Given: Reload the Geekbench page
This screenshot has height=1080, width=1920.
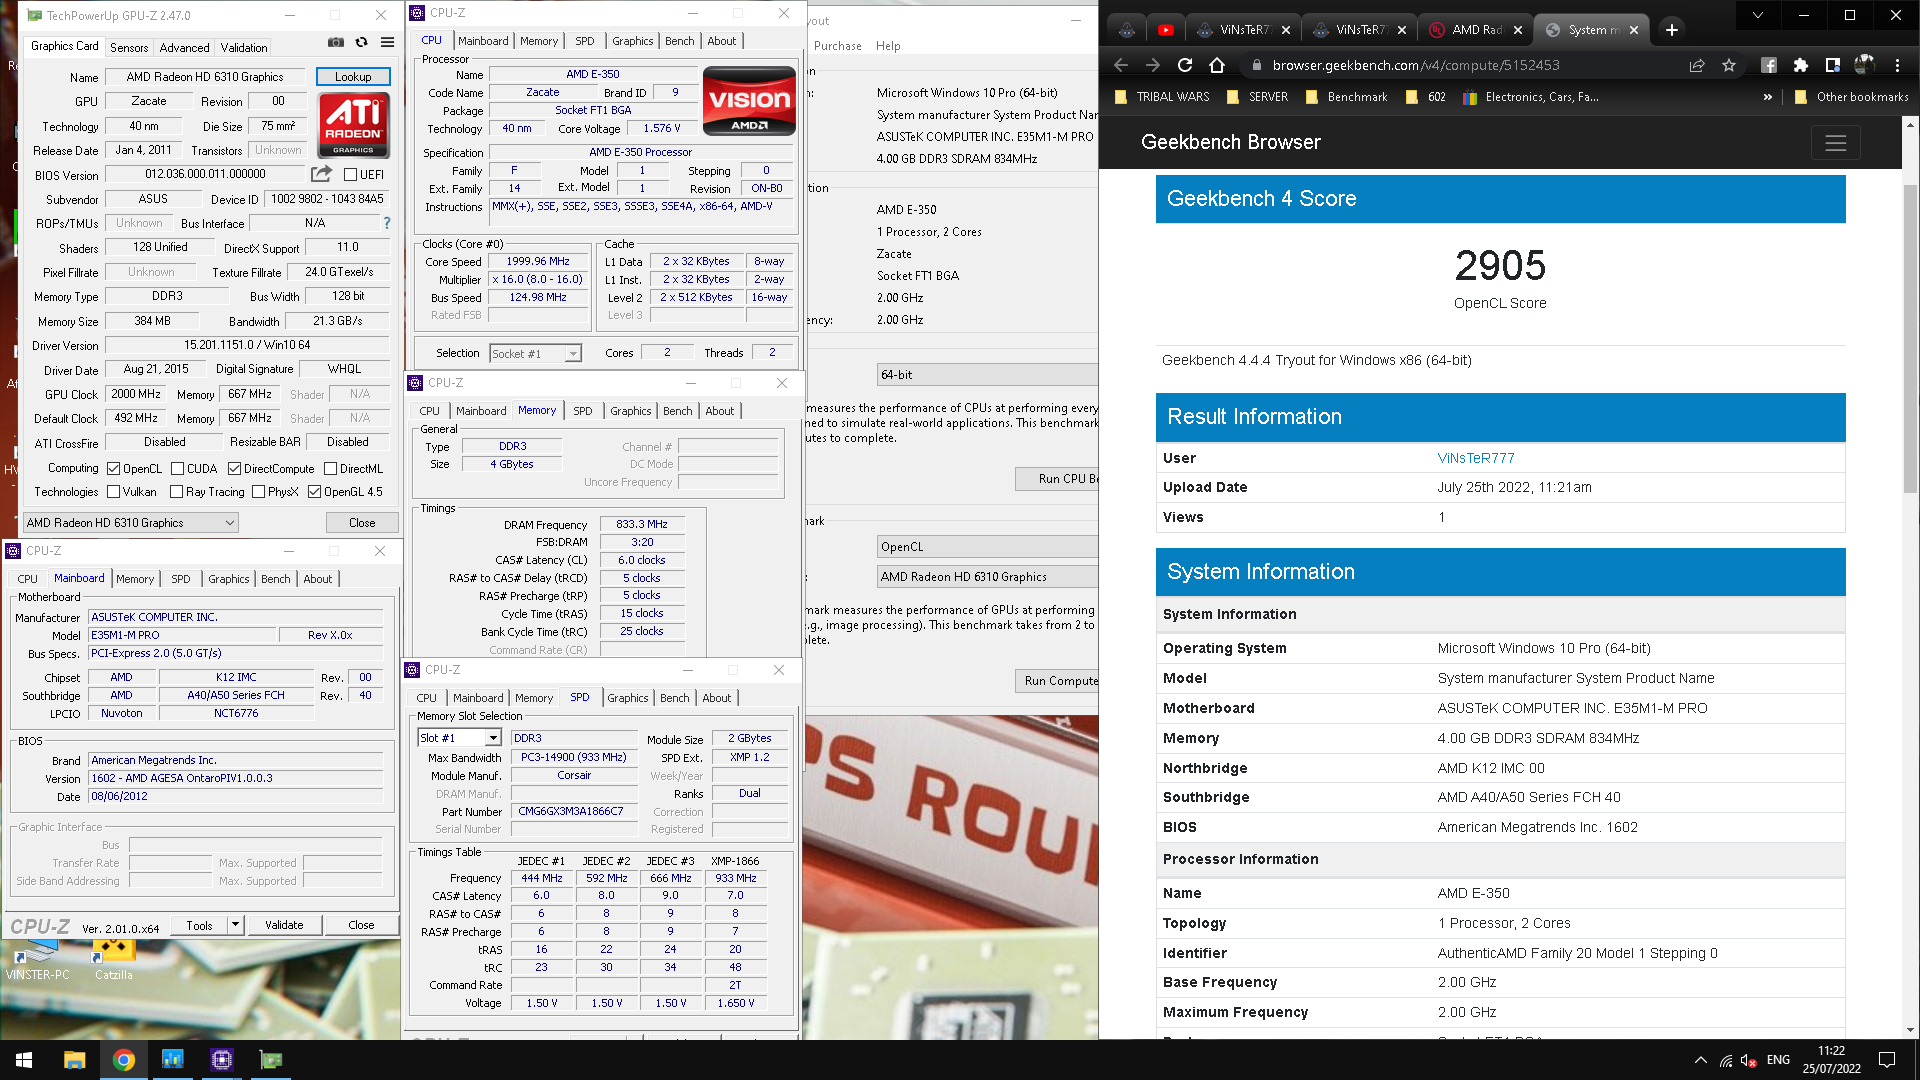Looking at the screenshot, I should tap(1185, 65).
